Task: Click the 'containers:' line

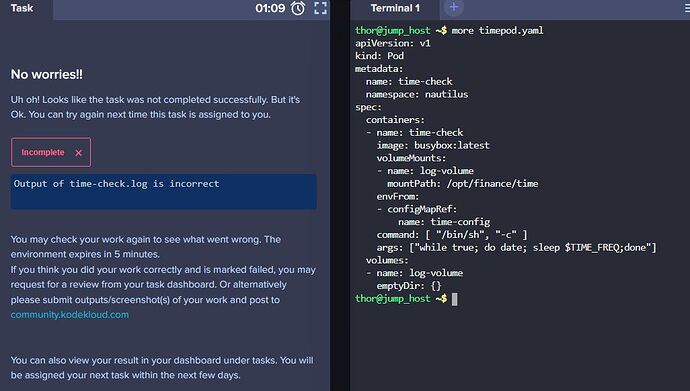Action: [395, 120]
